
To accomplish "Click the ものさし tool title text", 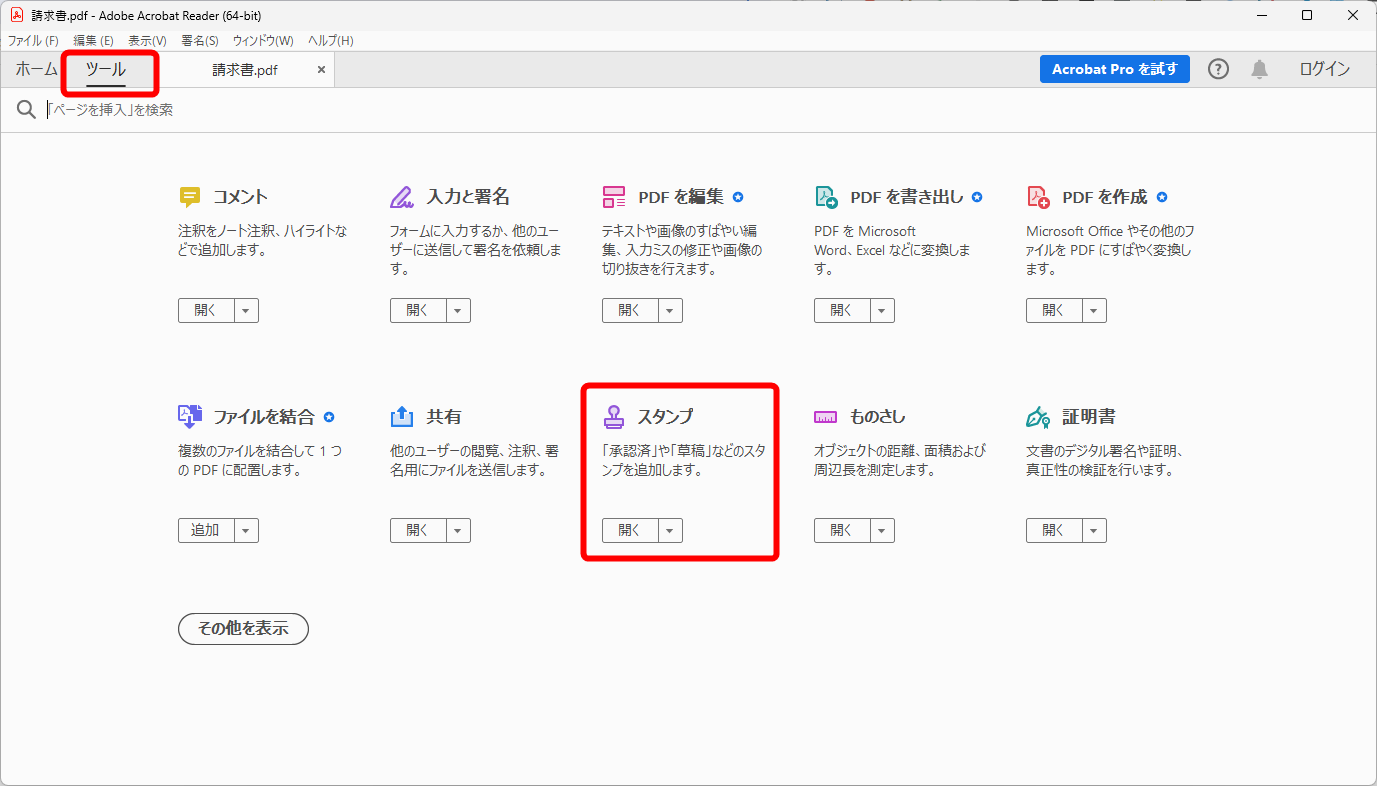I will 878,417.
